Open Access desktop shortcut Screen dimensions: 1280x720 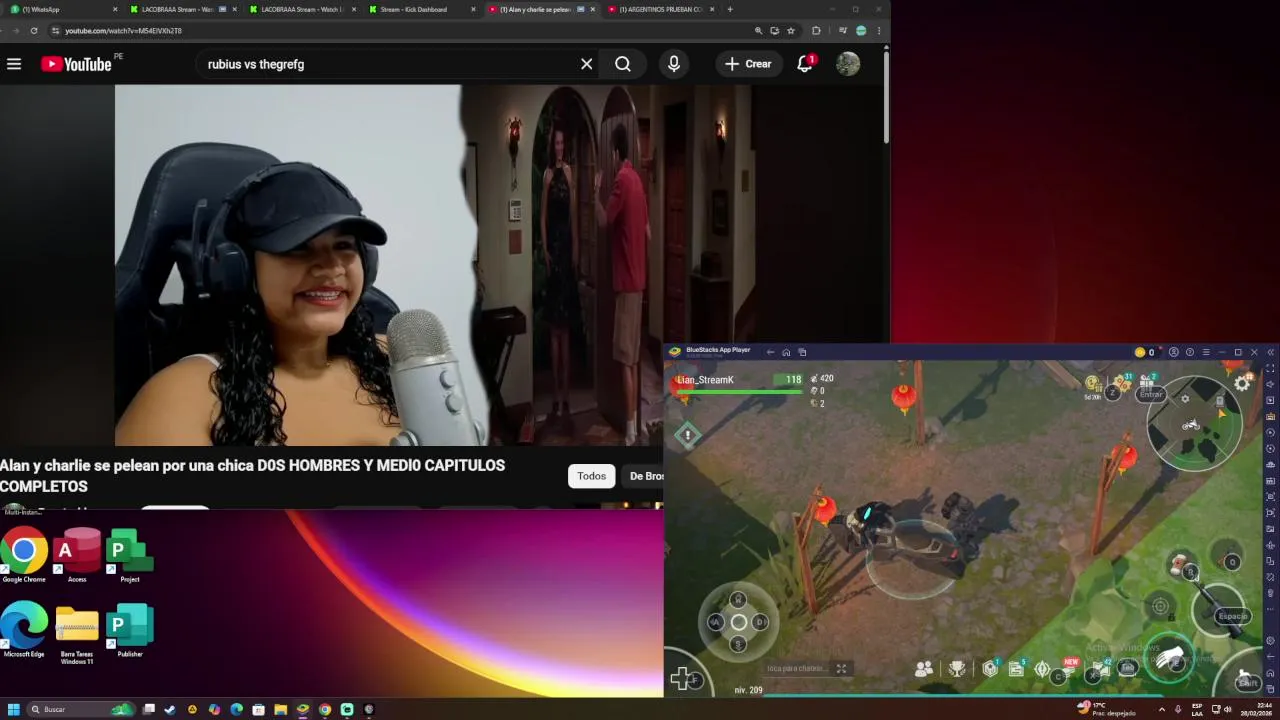pos(77,555)
